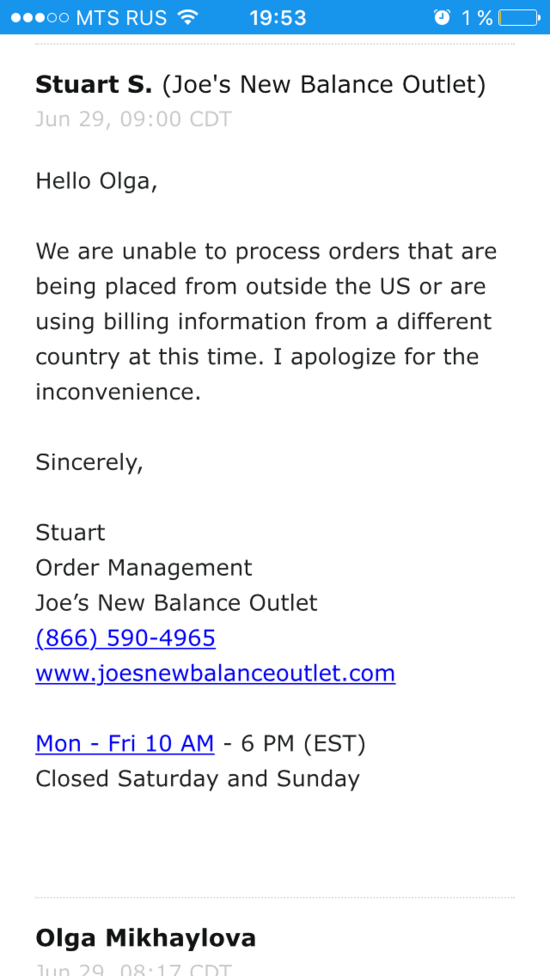Tap the MTS RUS carrier label
550x976 pixels.
tap(121, 17)
